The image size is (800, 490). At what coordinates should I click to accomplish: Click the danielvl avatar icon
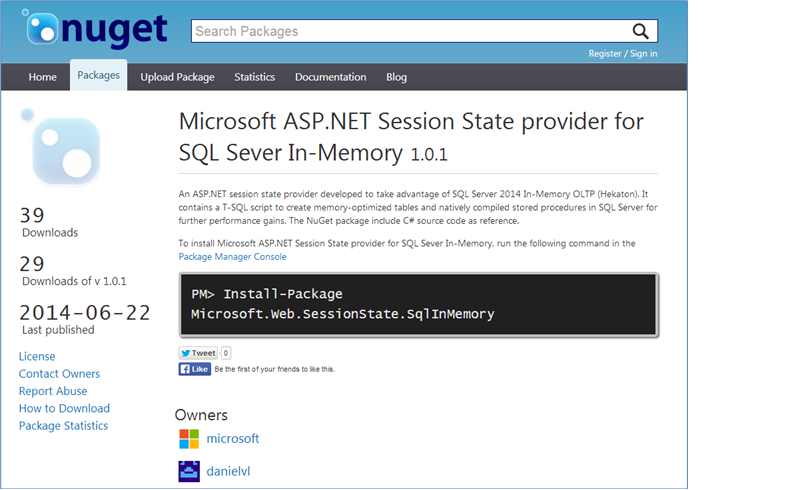point(189,471)
